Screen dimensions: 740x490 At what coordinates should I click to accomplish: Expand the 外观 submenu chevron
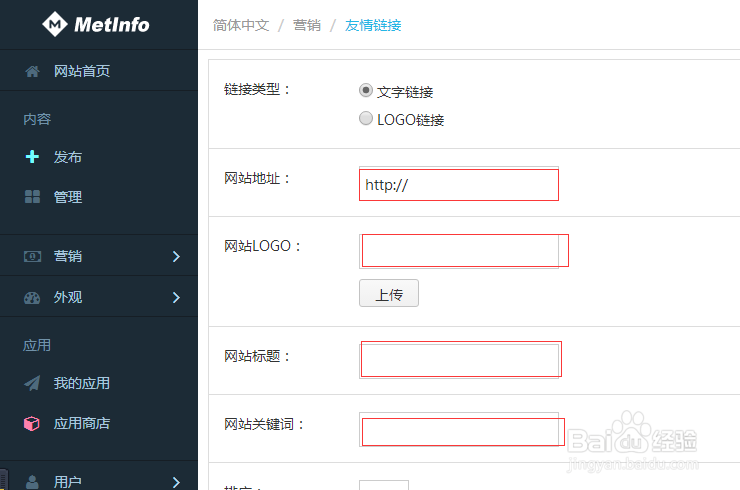[x=176, y=297]
